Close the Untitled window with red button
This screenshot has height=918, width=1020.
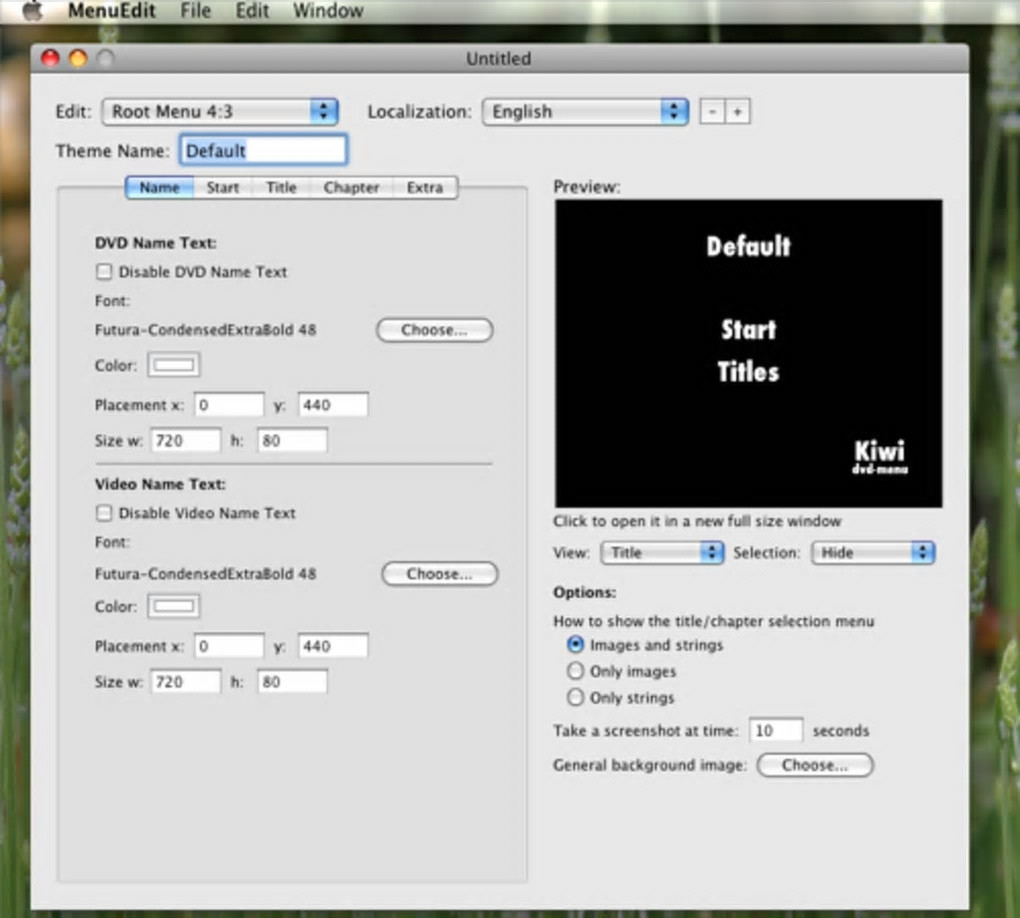point(50,59)
